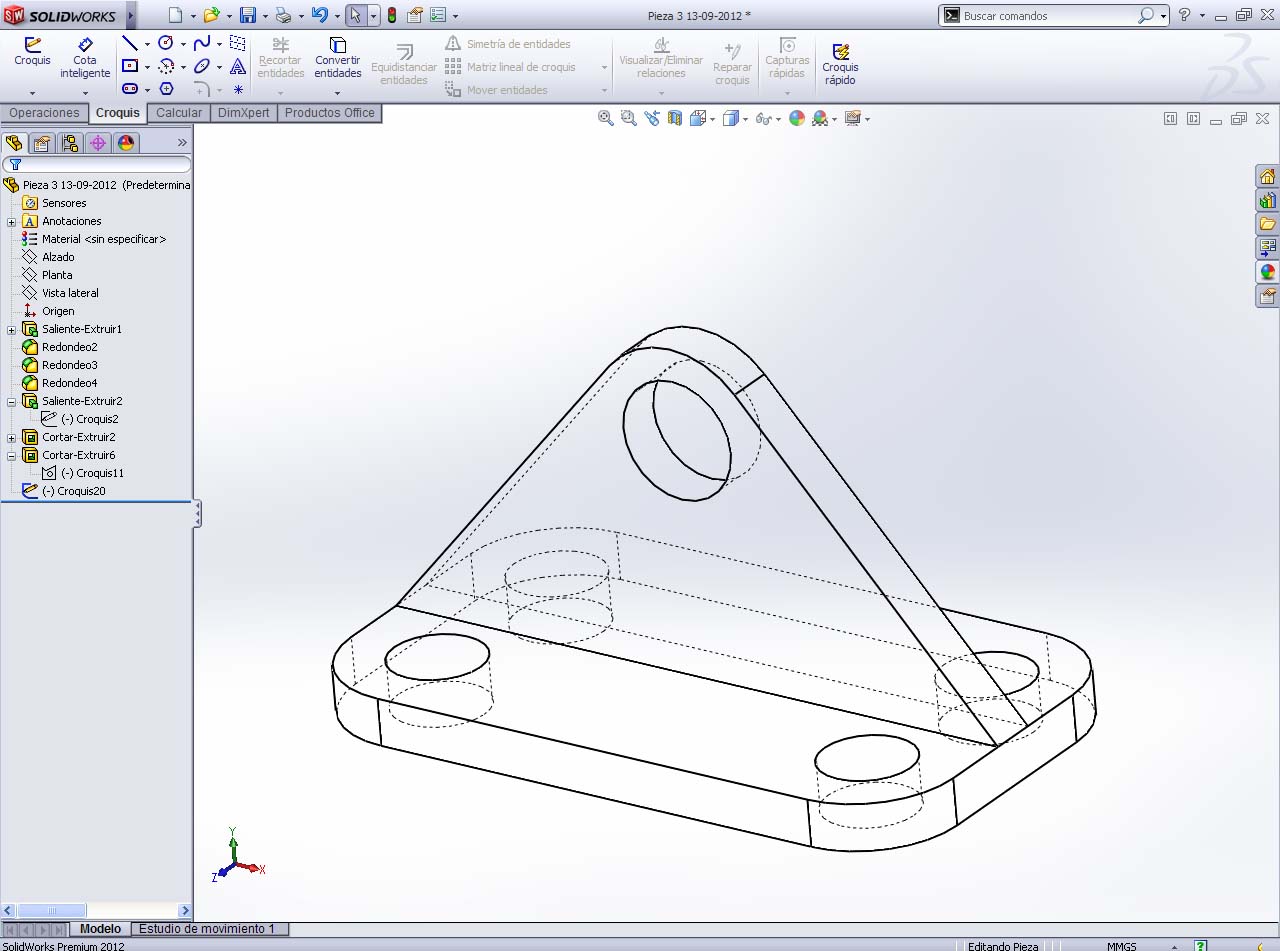
Task: Select the Straight Slot tool
Action: [x=130, y=89]
